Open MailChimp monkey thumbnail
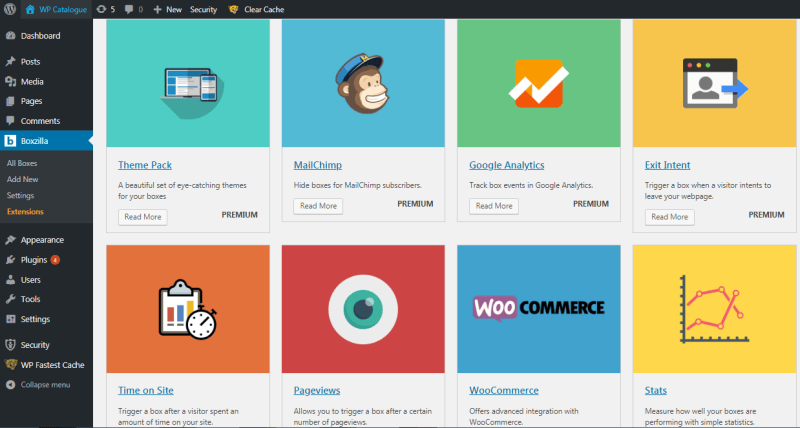 [x=363, y=83]
